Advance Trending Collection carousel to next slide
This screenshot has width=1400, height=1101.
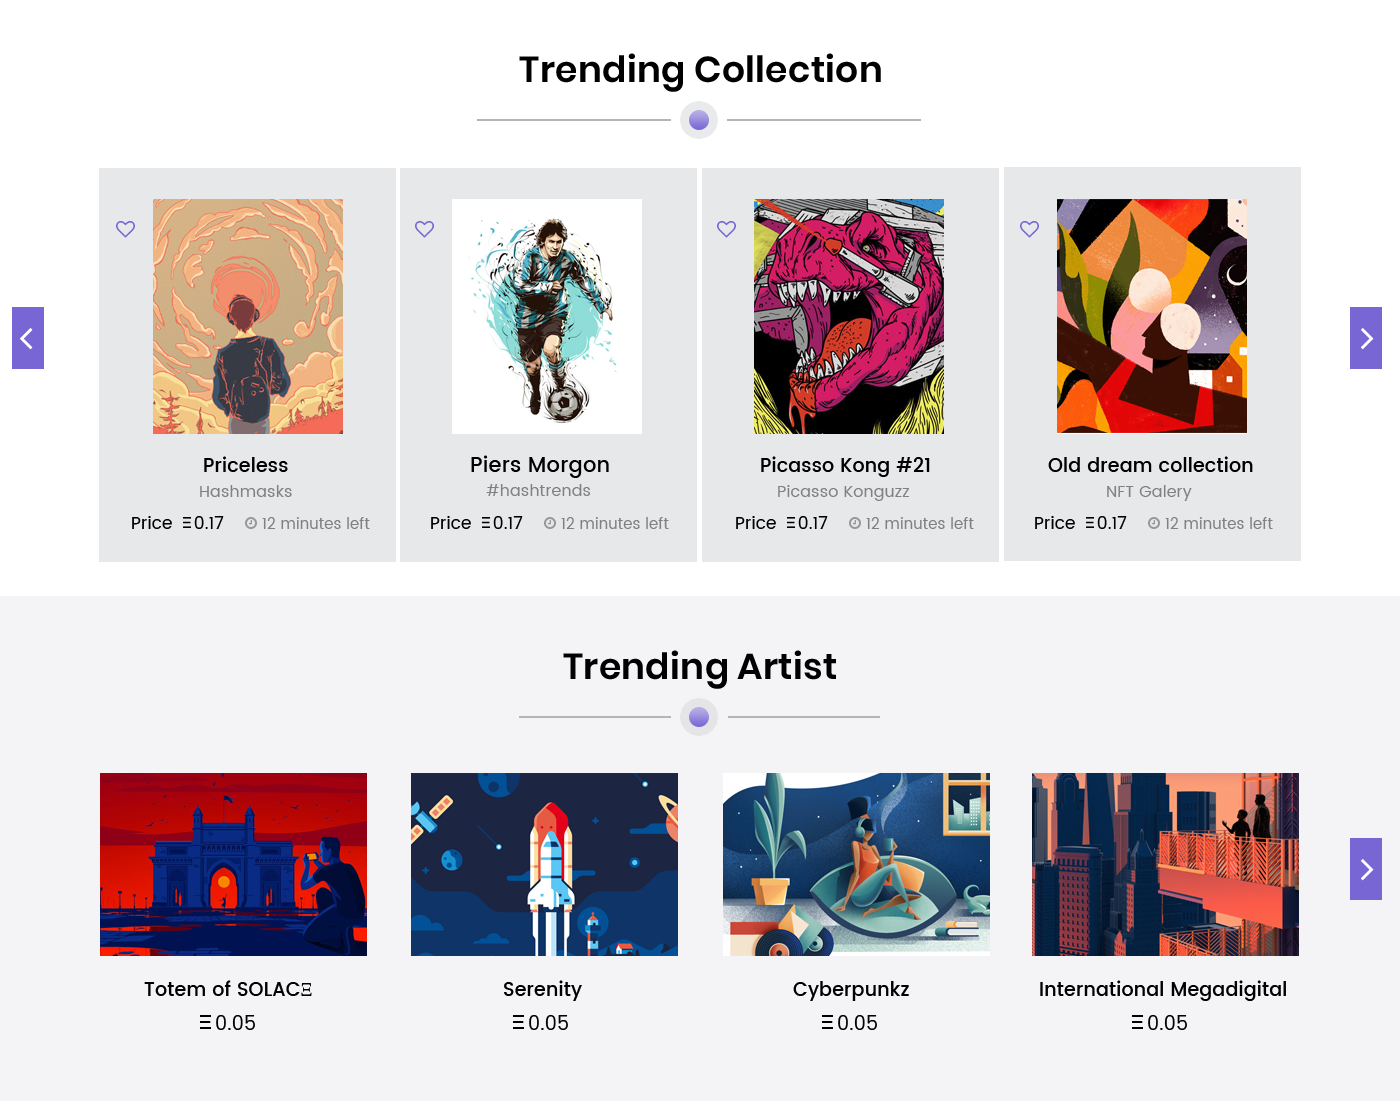(x=1365, y=338)
